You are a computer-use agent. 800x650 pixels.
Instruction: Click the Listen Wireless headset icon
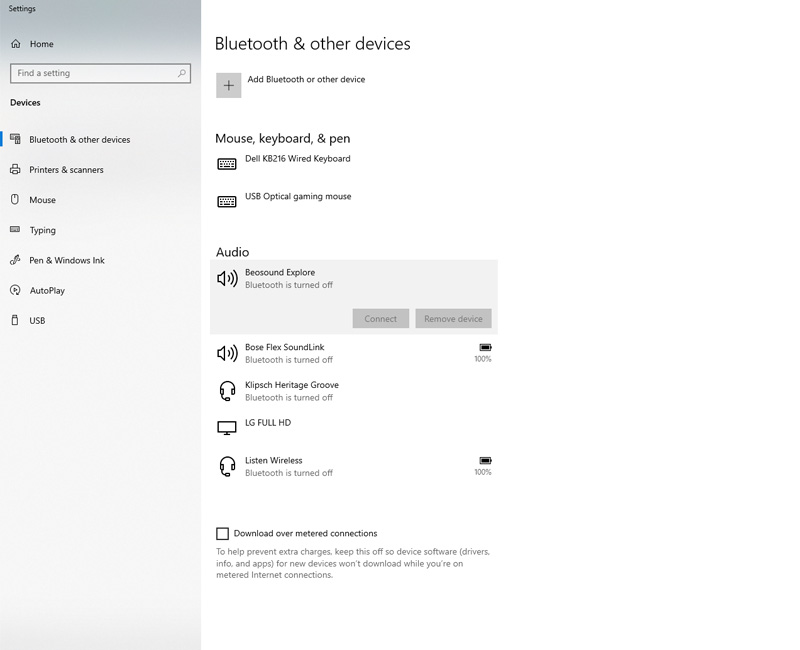point(228,466)
